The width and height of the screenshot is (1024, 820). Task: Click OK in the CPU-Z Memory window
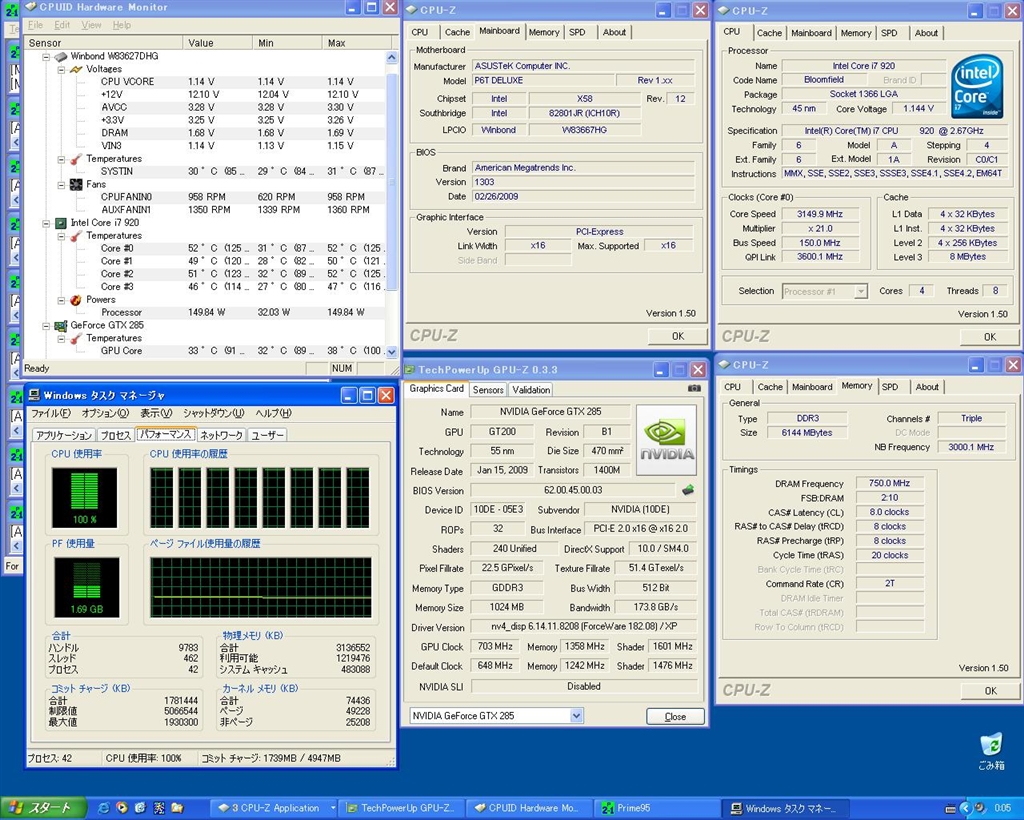coord(989,690)
